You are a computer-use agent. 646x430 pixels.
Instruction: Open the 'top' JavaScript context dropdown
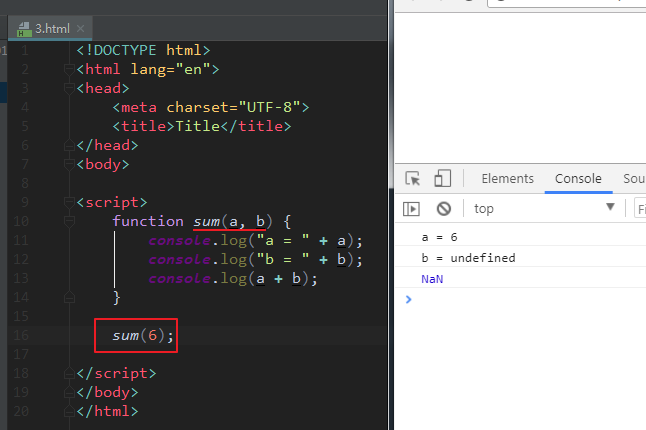point(544,208)
